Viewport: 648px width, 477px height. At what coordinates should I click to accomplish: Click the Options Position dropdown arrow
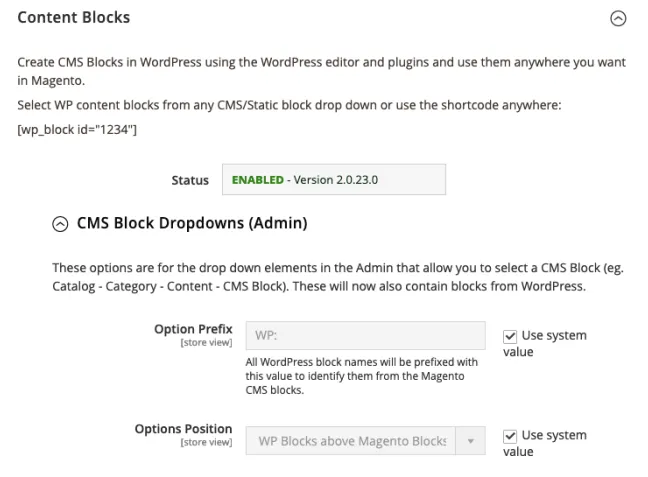point(470,440)
